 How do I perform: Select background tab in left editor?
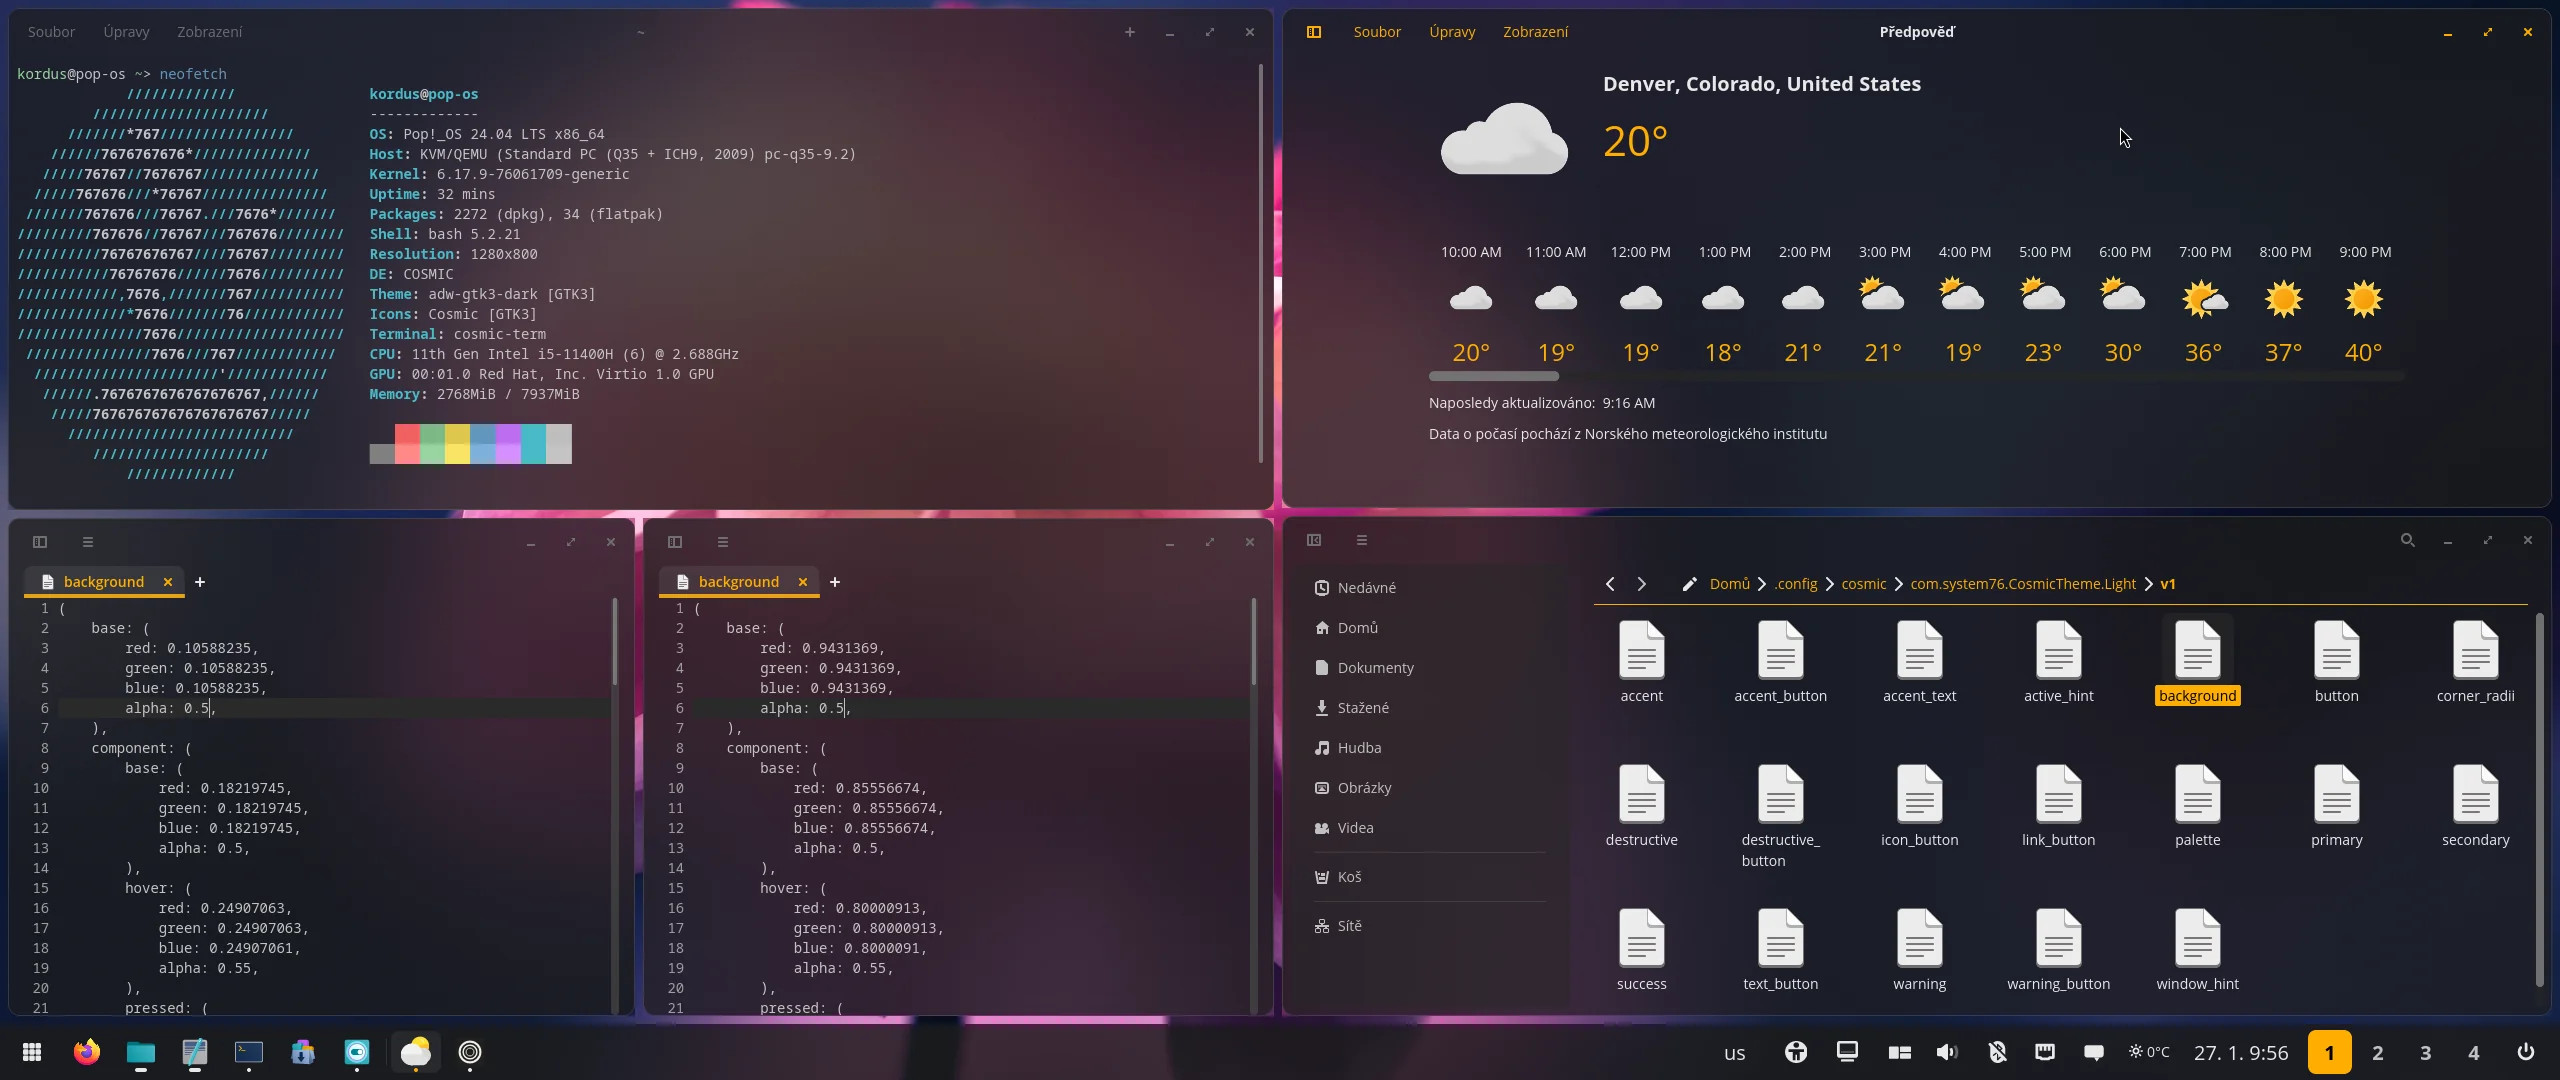click(103, 582)
